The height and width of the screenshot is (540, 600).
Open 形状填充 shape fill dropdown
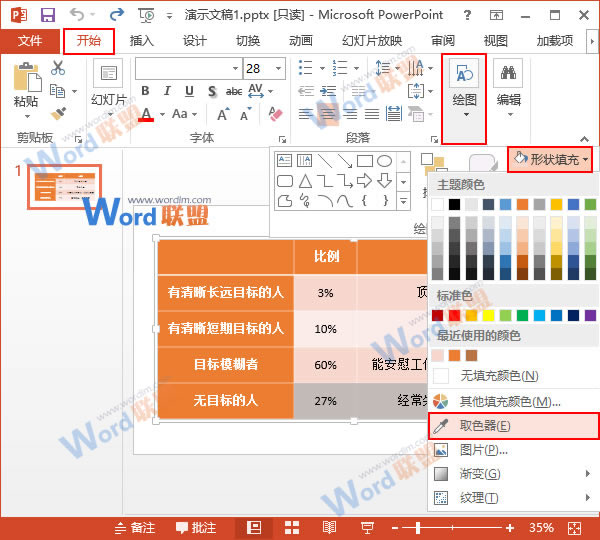[550, 159]
